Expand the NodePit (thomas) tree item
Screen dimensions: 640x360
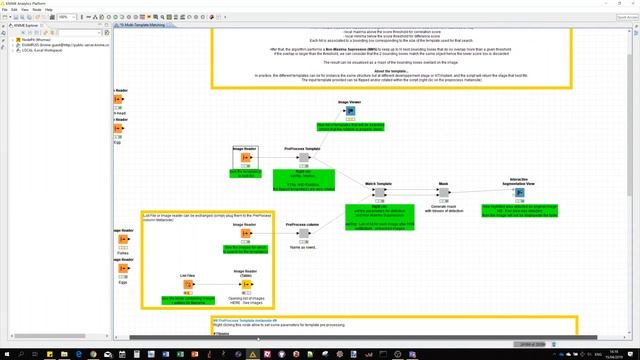13,40
